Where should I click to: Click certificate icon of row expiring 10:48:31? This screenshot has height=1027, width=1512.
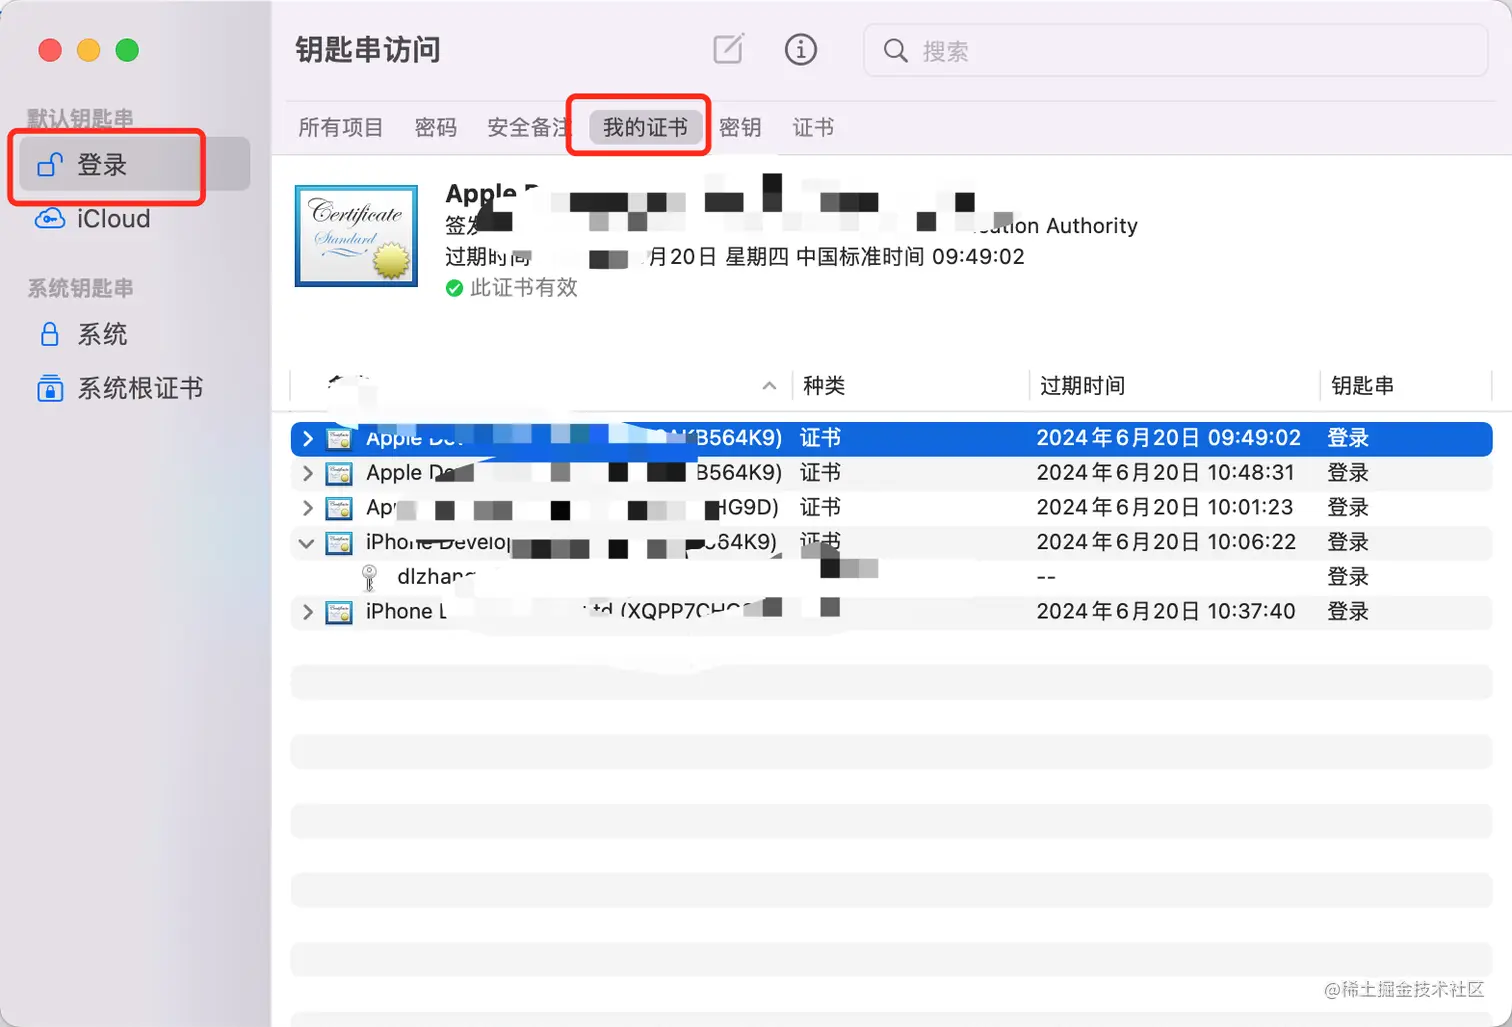(x=339, y=473)
